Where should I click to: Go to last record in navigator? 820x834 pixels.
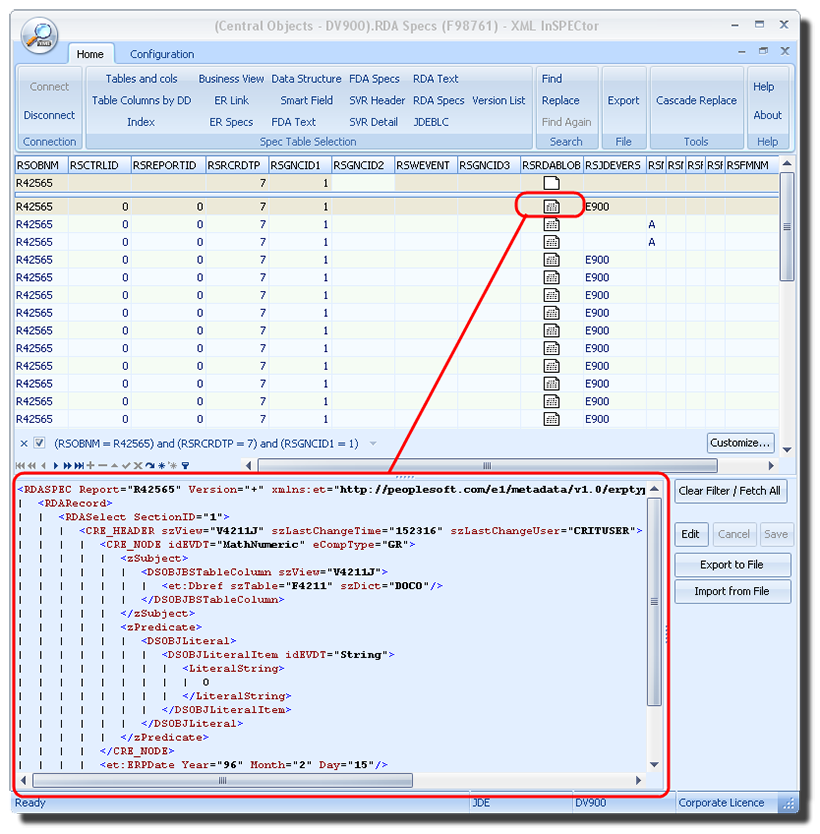[x=79, y=465]
